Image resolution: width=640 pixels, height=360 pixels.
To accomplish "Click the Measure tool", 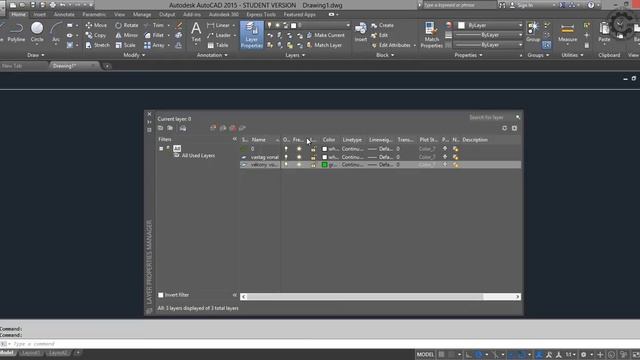I will (567, 33).
